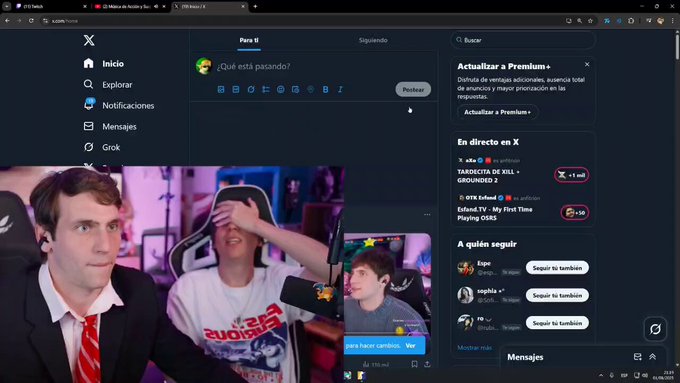Open a new browser tab
680x383 pixels.
[255, 7]
